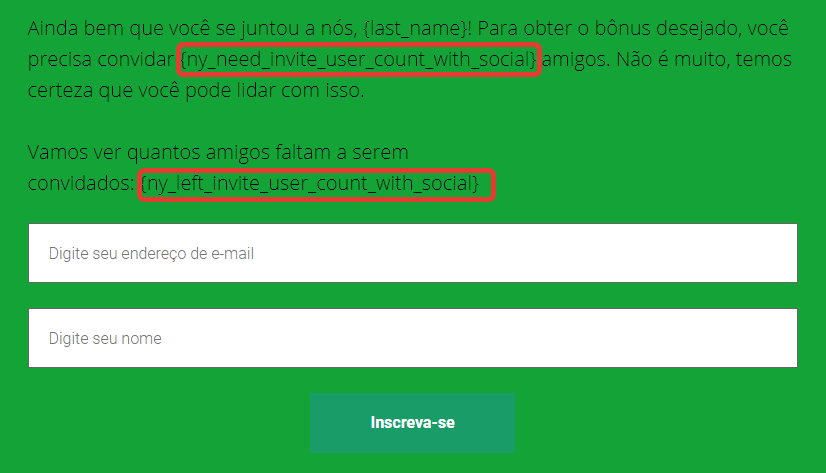Select the "Digite seu nome" input field

412,338
